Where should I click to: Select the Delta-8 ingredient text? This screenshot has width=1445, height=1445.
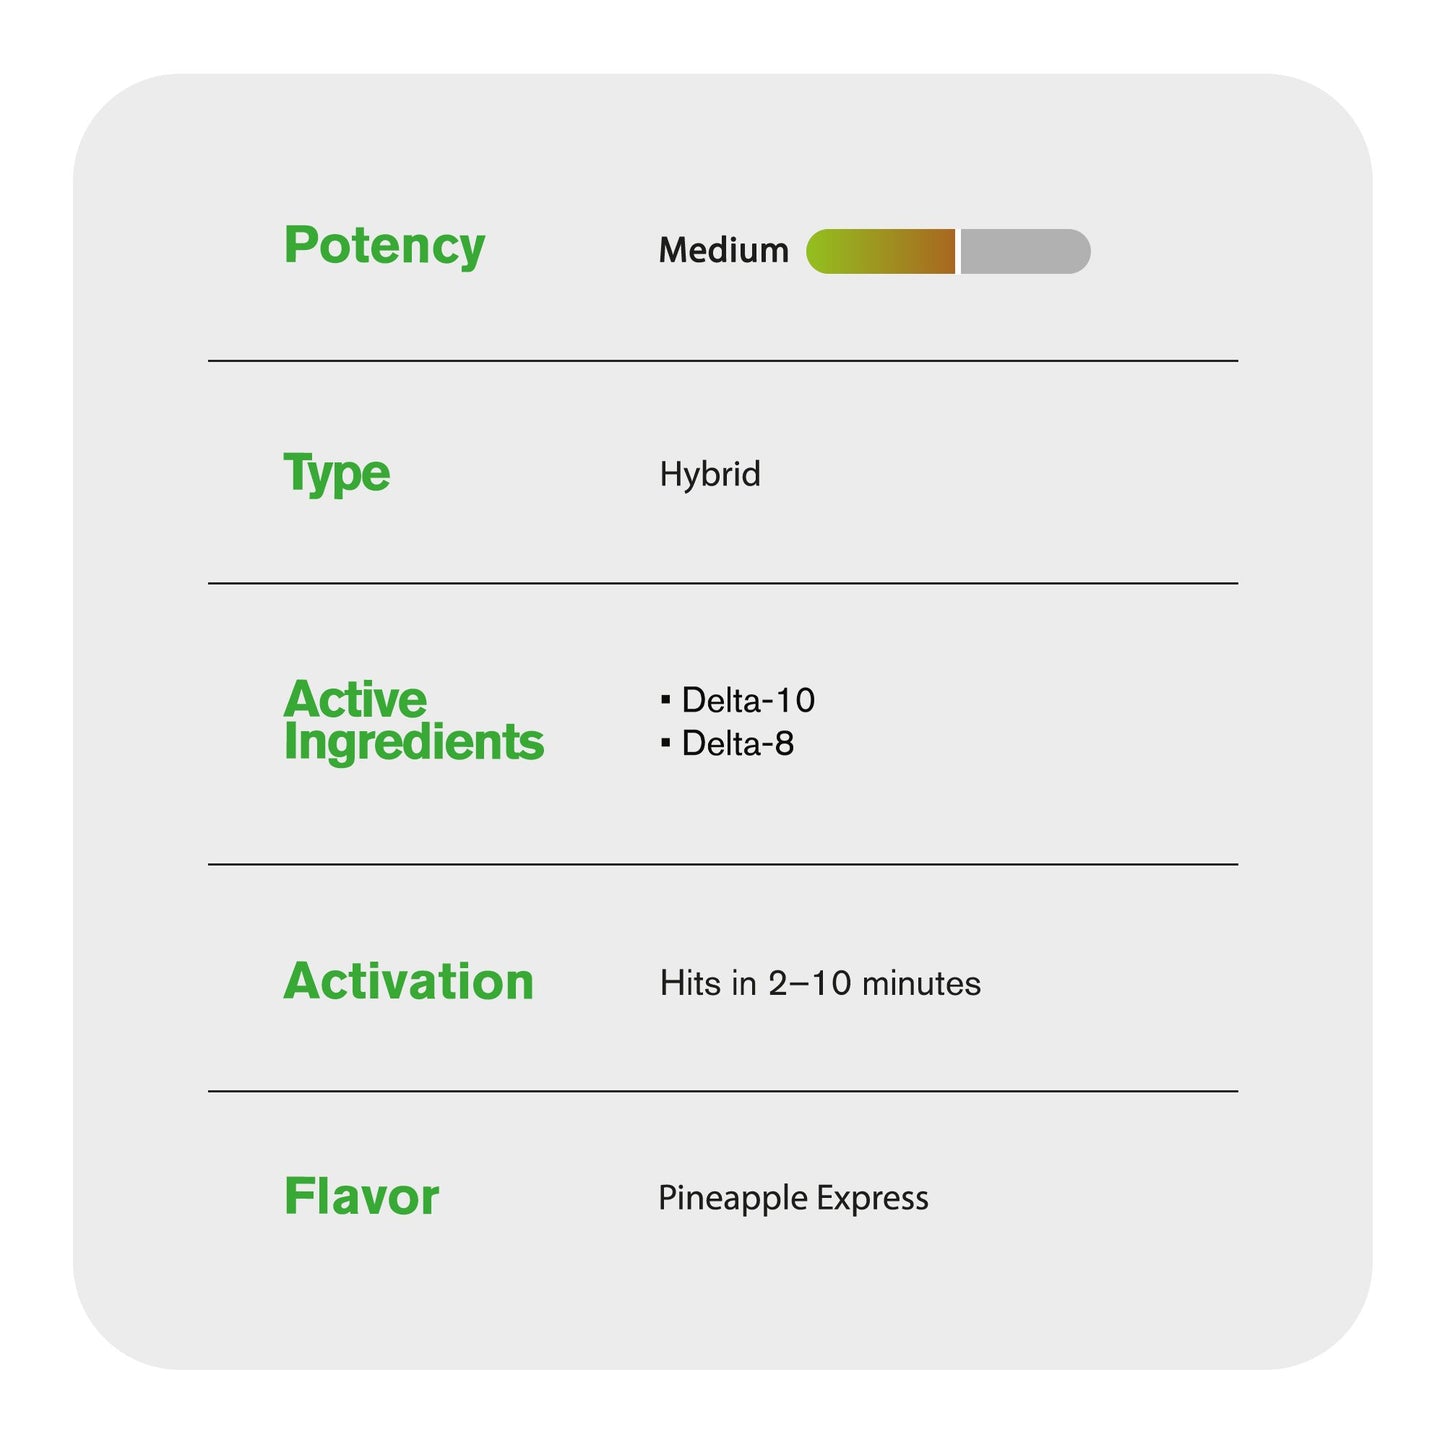click(x=738, y=744)
